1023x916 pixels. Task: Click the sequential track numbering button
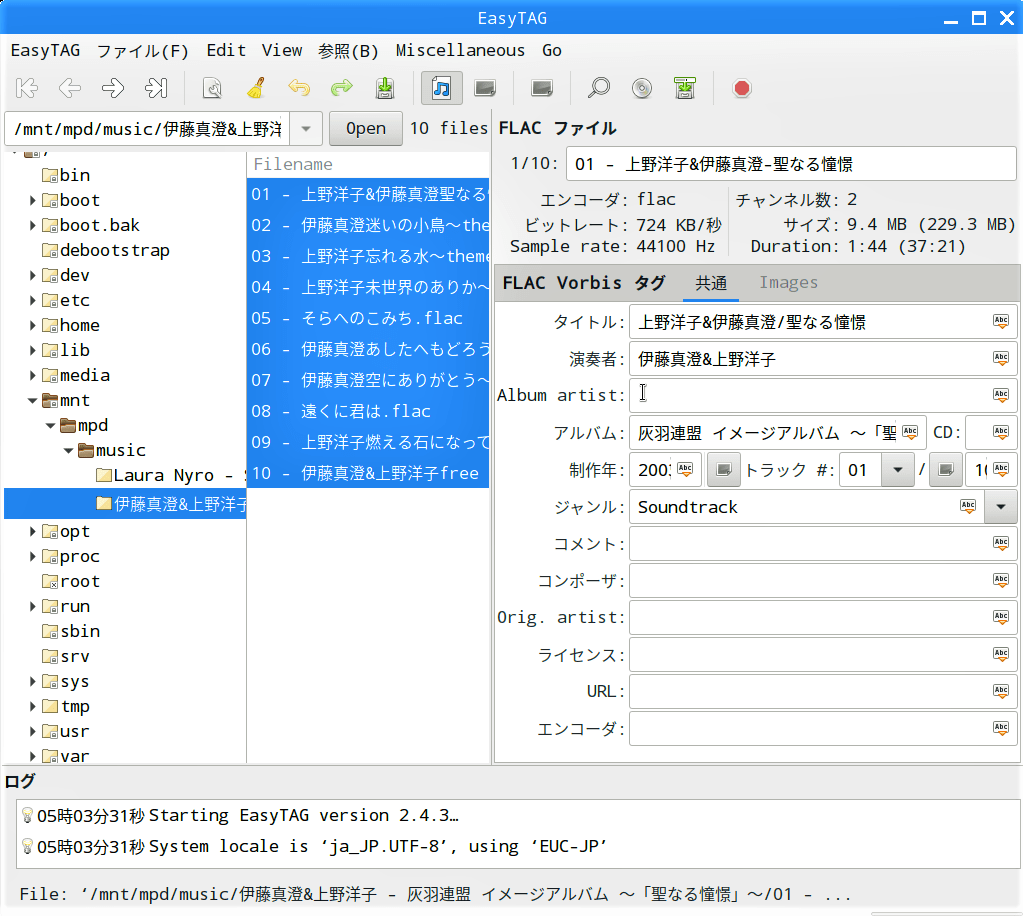(724, 470)
